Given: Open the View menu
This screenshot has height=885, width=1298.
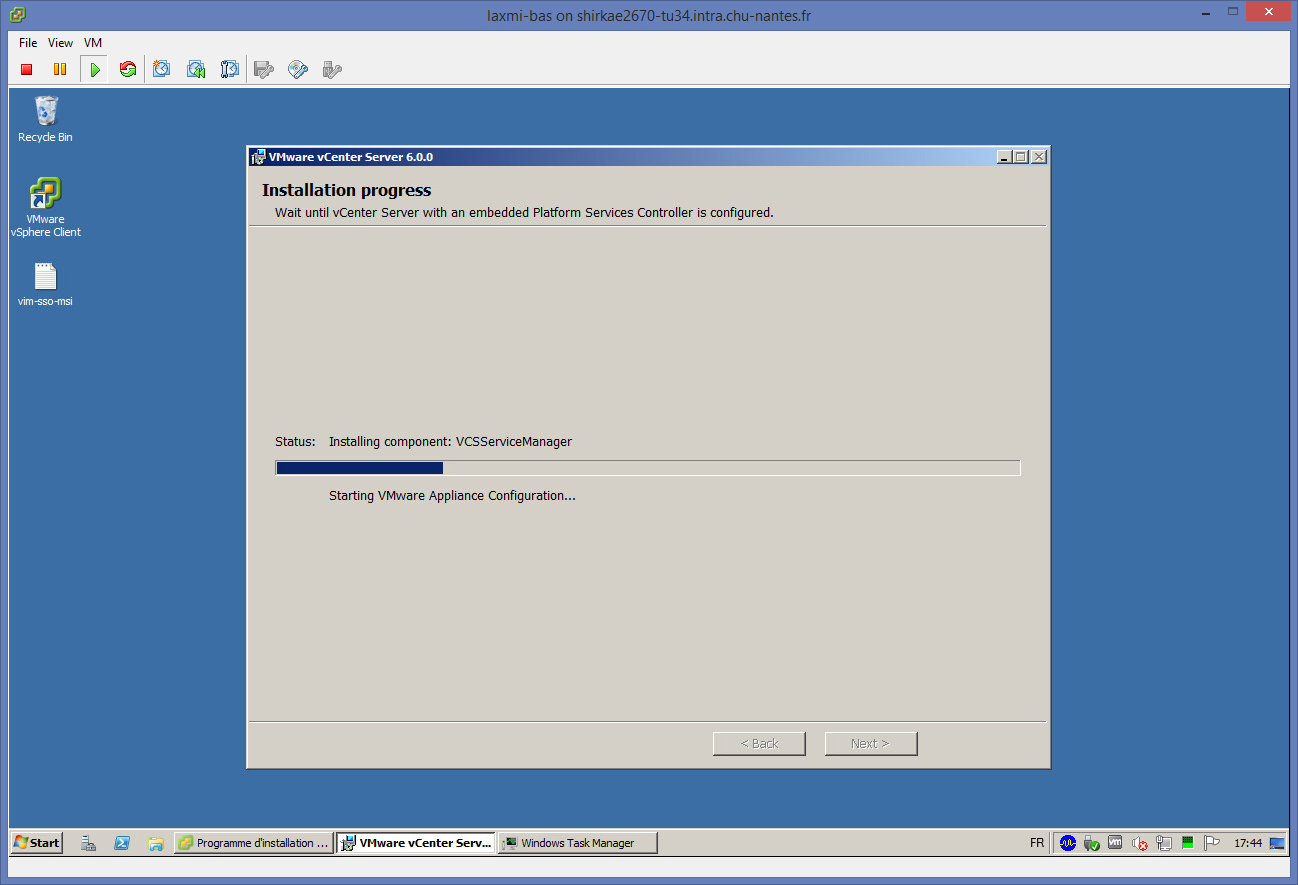Looking at the screenshot, I should point(60,43).
